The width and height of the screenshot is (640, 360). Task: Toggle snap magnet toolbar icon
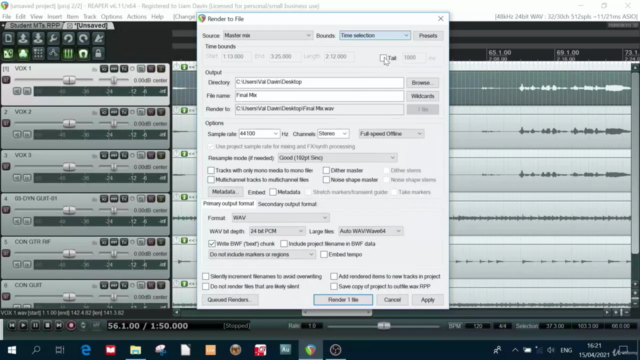[83, 53]
